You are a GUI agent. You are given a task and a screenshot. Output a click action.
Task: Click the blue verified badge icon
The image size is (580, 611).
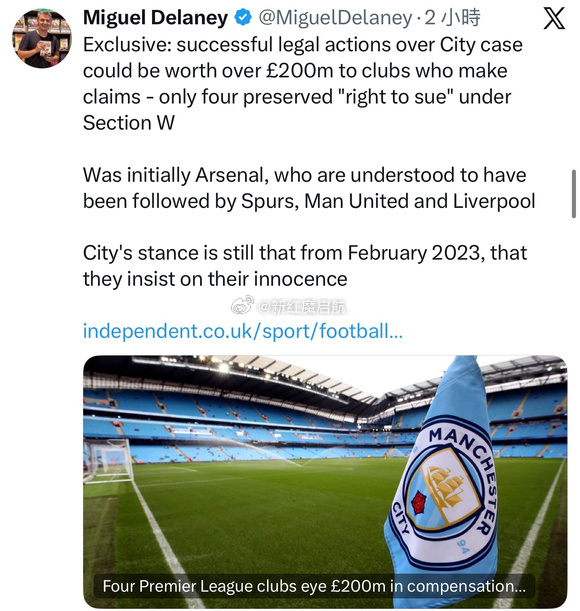point(242,18)
